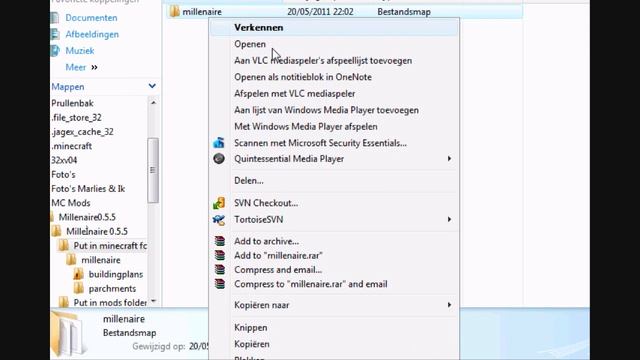The height and width of the screenshot is (360, 640).
Task: Expand TortoiseSVN submenu arrow
Action: pos(449,220)
